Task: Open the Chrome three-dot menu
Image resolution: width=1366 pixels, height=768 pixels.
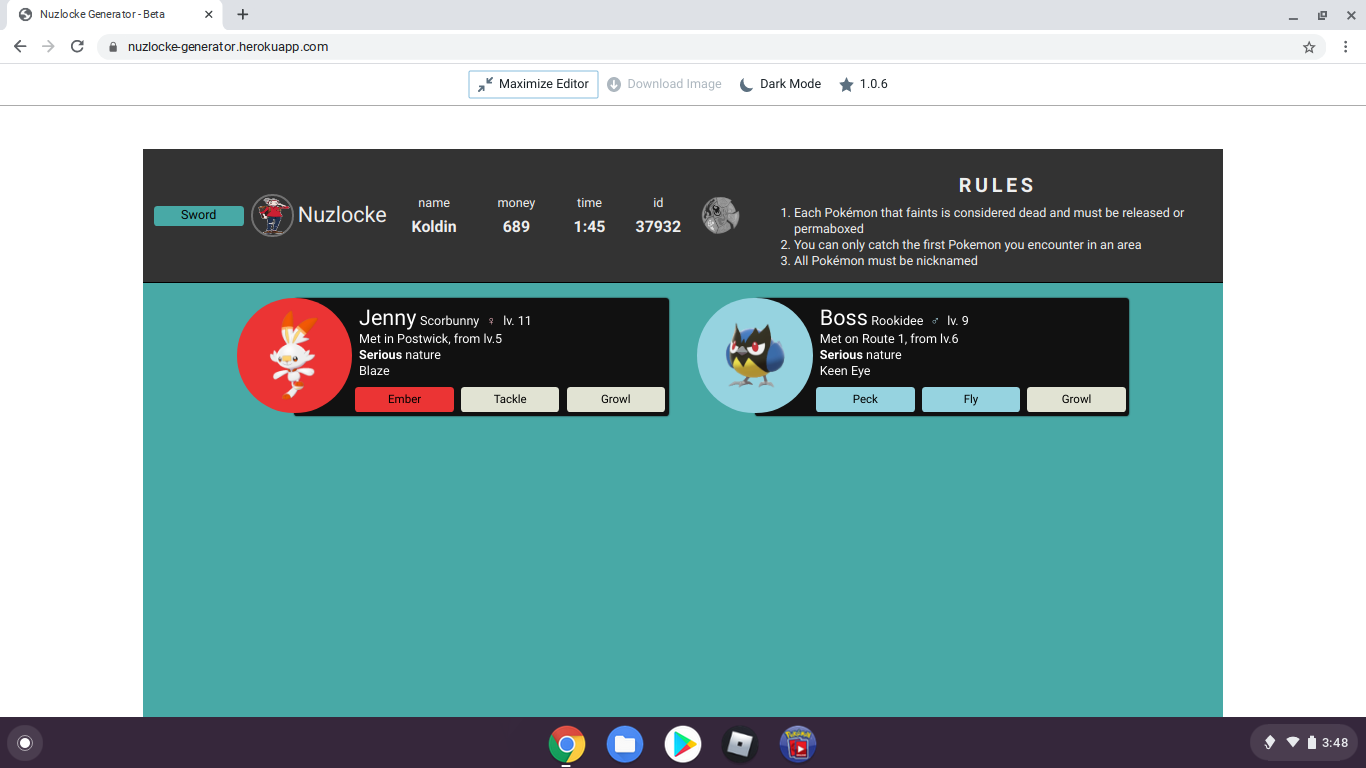Action: [x=1346, y=47]
